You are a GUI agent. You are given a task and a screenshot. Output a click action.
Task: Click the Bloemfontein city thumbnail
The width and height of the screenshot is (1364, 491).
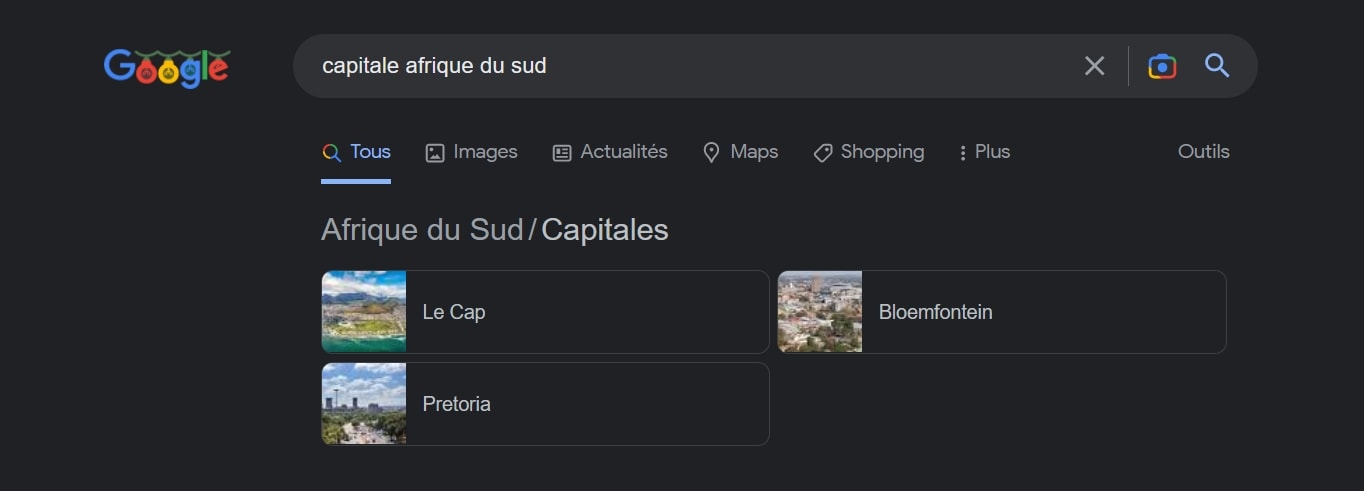[820, 312]
